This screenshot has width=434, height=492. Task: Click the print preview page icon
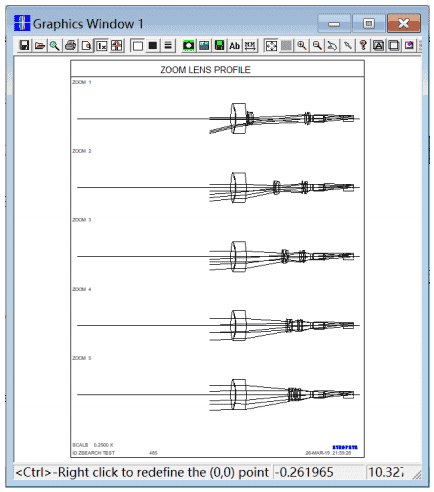point(86,46)
